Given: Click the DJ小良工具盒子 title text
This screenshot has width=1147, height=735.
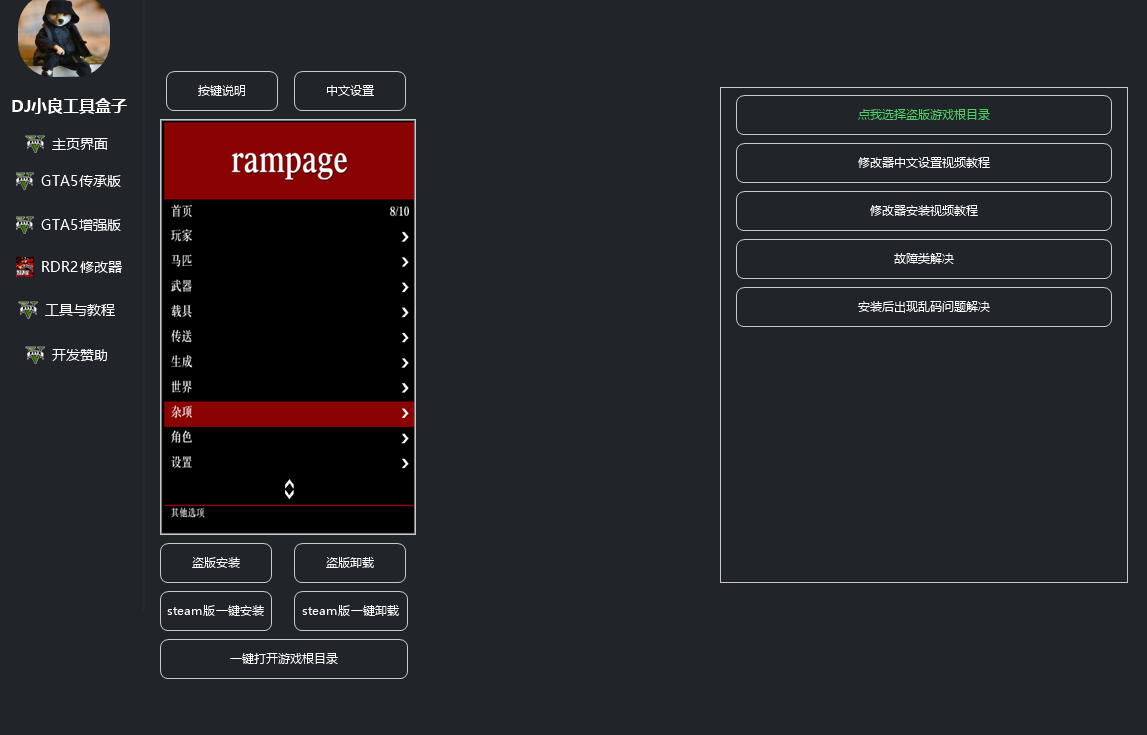Looking at the screenshot, I should 69,106.
